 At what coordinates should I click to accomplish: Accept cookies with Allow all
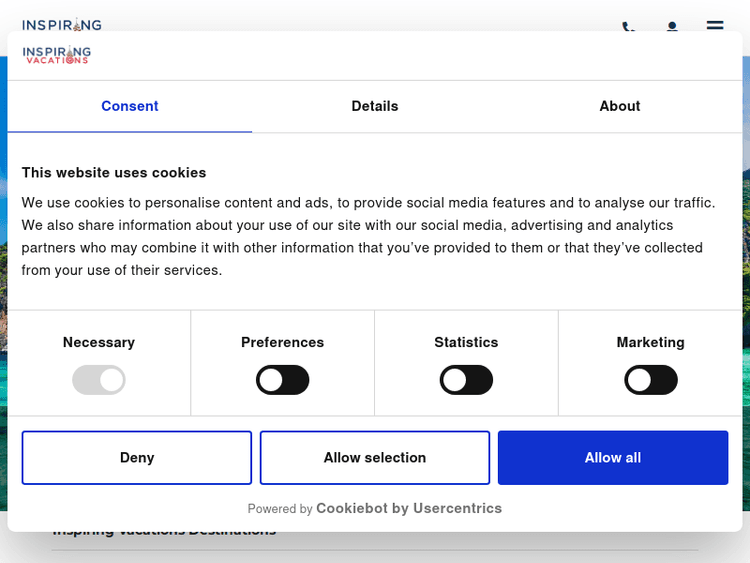(613, 458)
